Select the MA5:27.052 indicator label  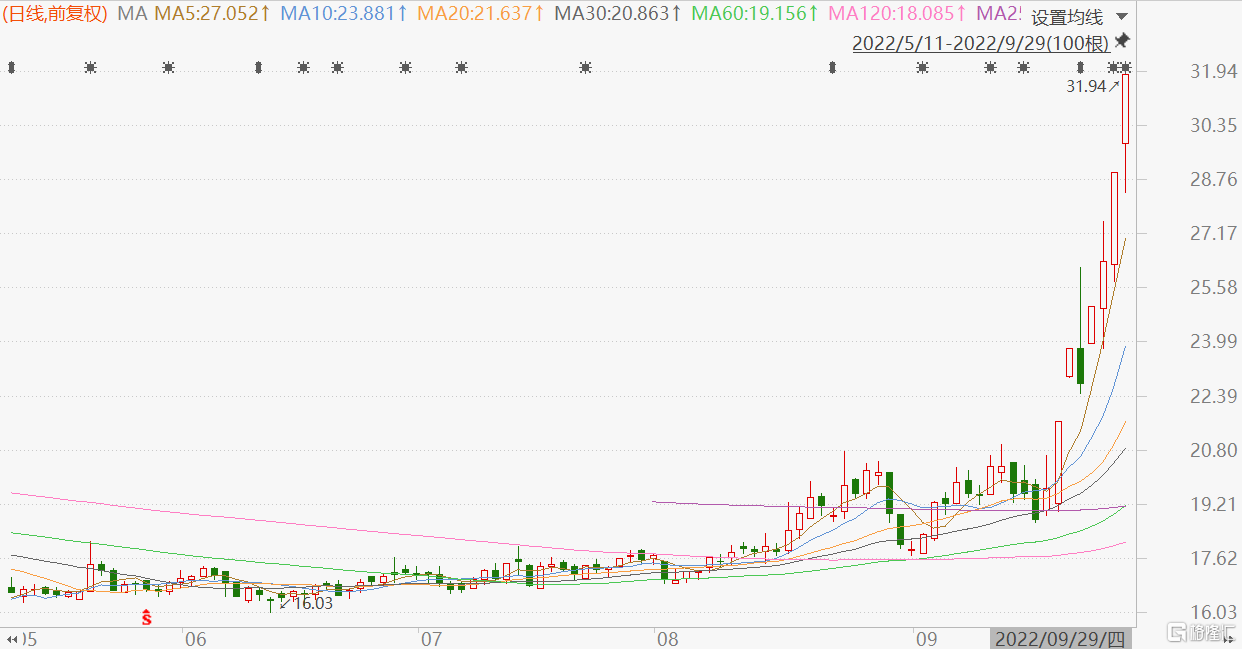click(211, 14)
